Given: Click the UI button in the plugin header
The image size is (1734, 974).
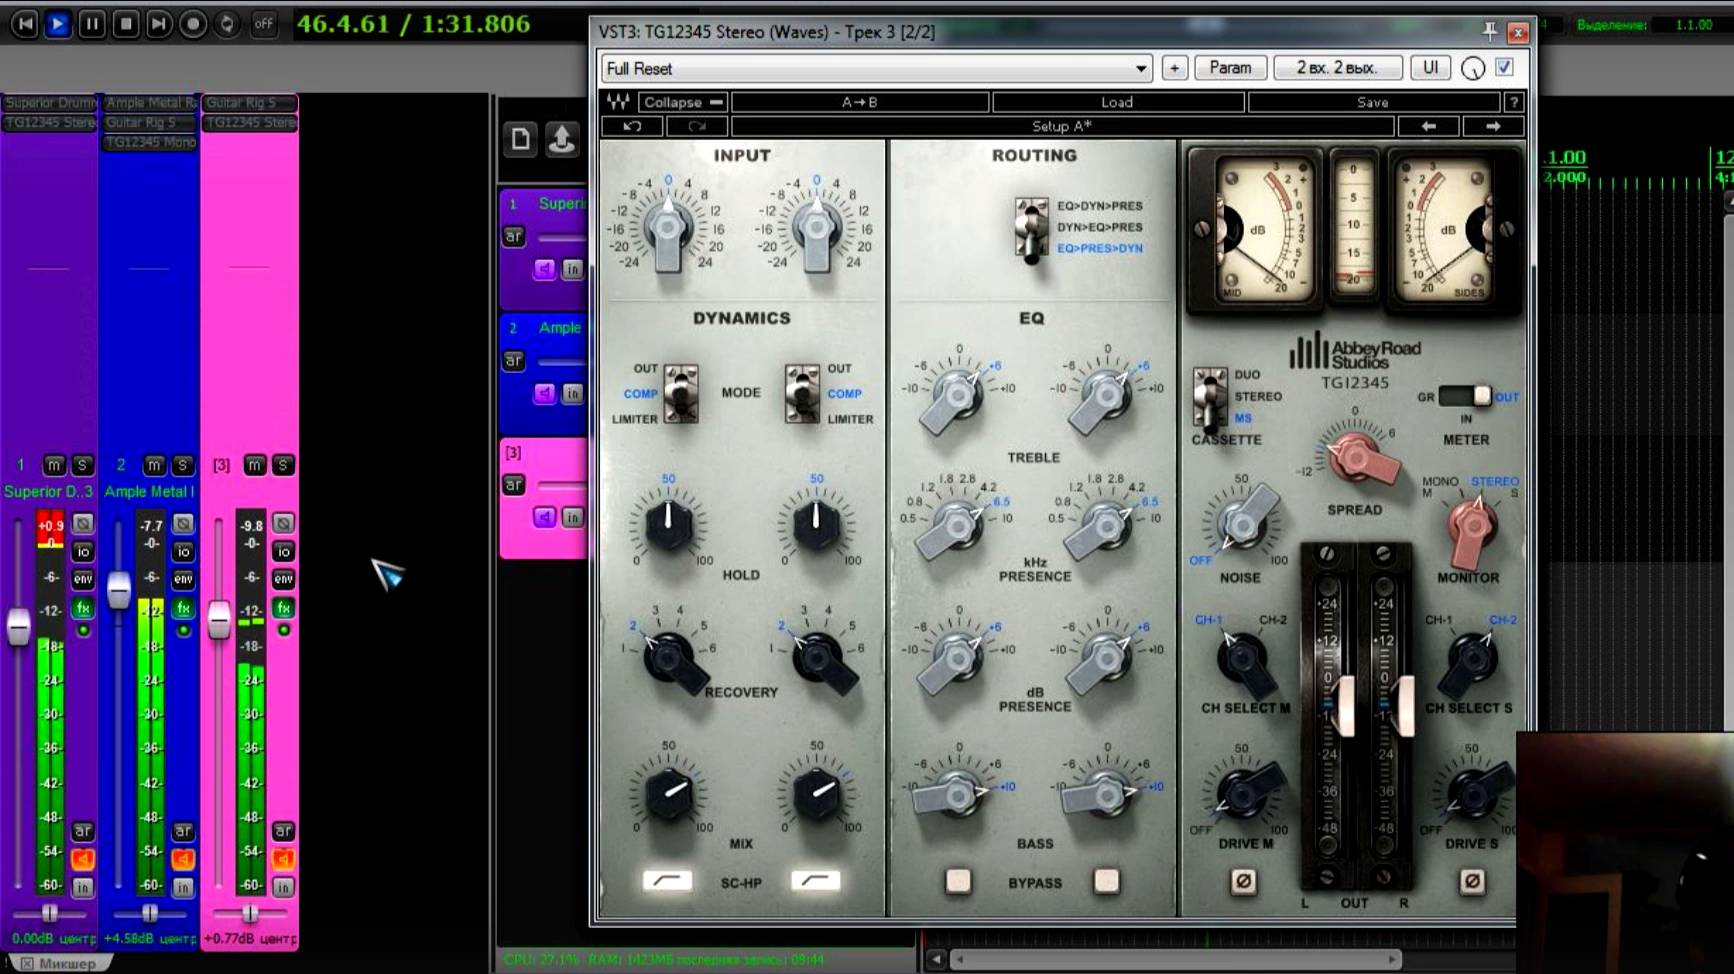Looking at the screenshot, I should [x=1431, y=68].
